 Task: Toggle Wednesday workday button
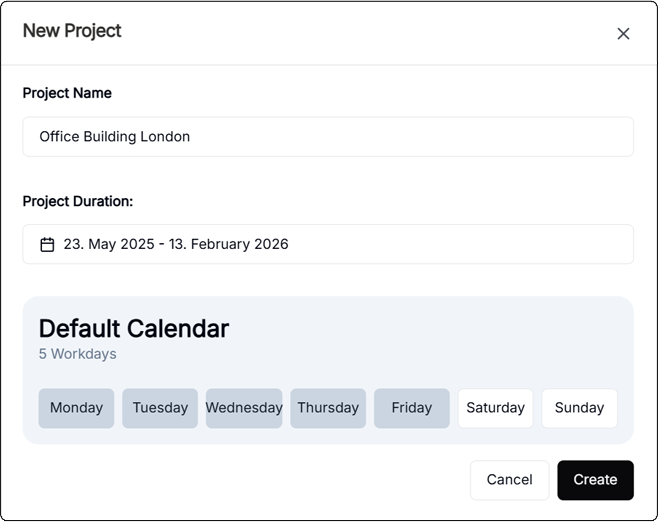[244, 408]
